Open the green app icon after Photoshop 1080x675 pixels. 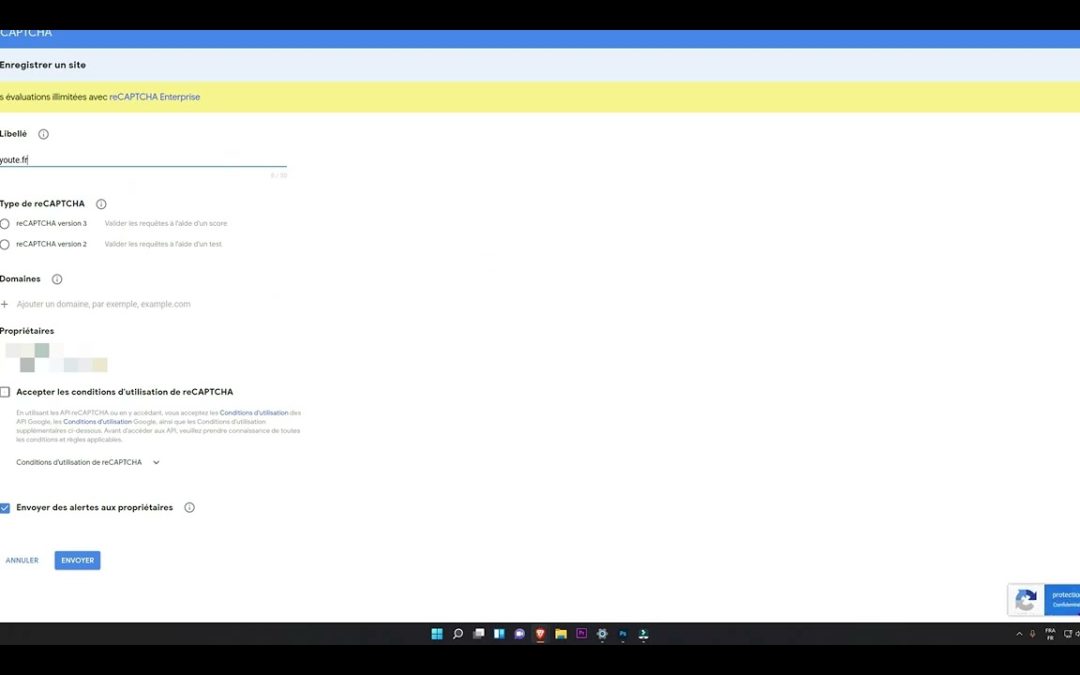click(x=643, y=634)
